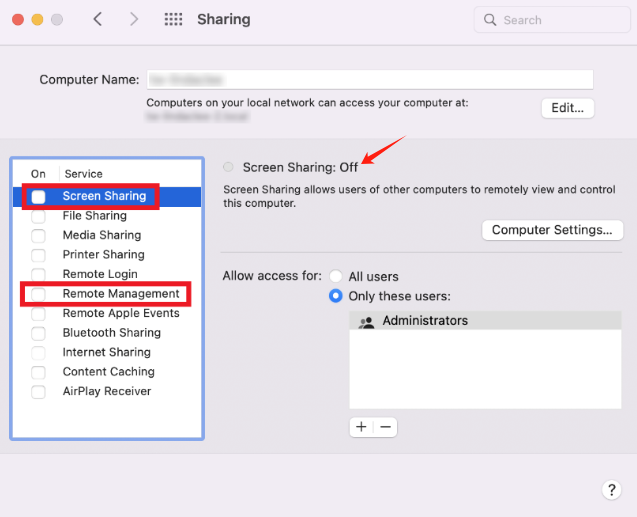Click the Service column header

(x=83, y=174)
